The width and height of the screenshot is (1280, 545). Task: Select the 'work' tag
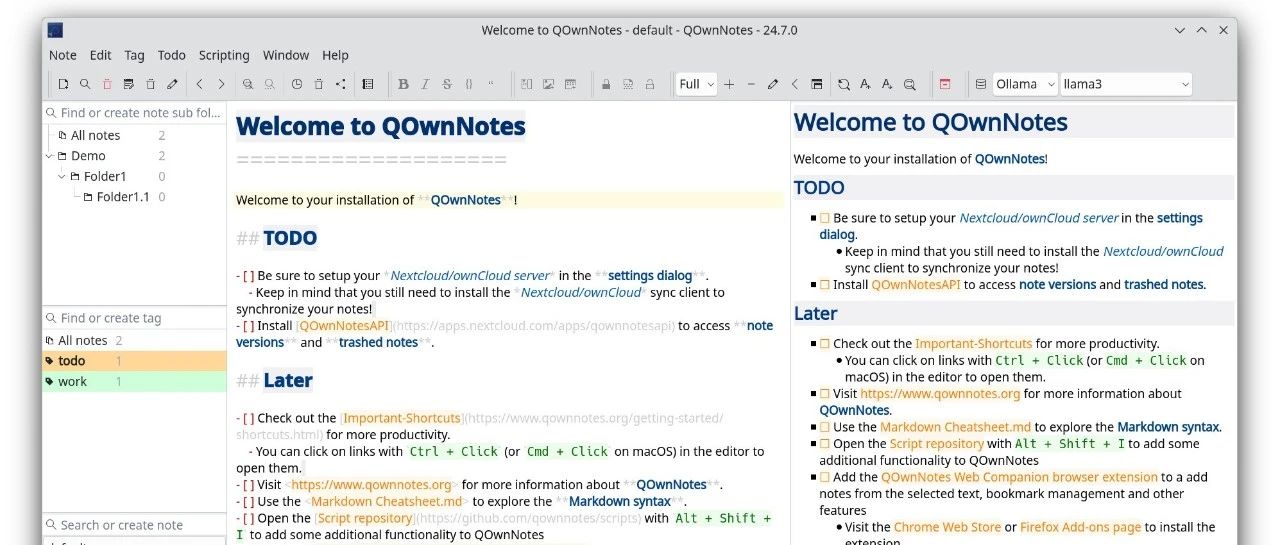point(134,382)
